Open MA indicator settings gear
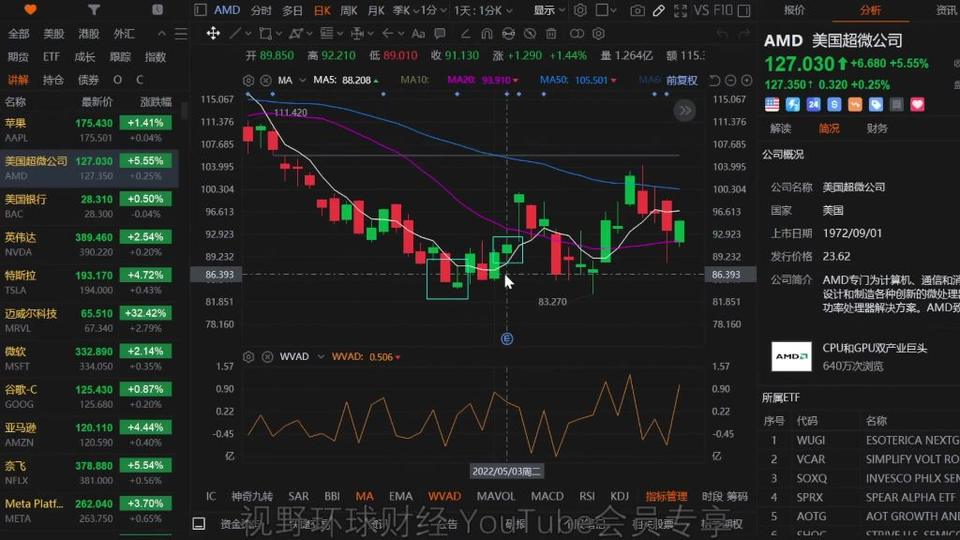960x540 pixels. (248, 80)
